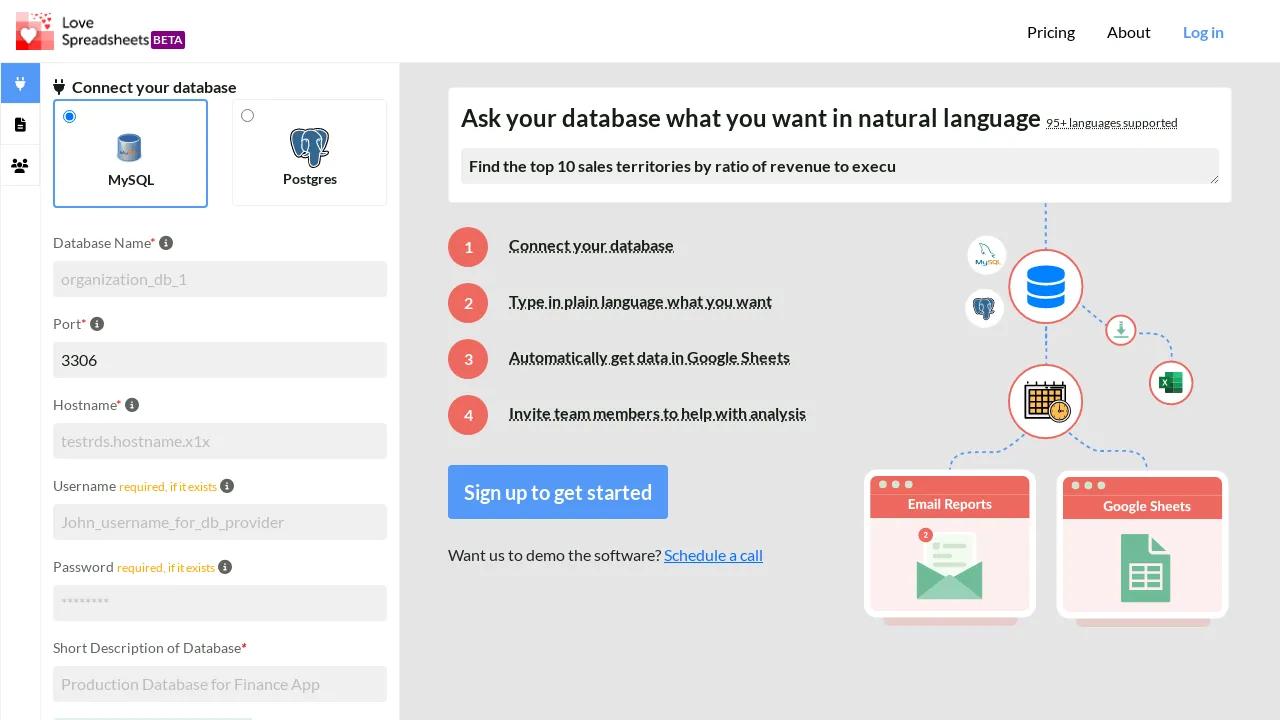
Task: Go to the About page
Action: [1128, 32]
